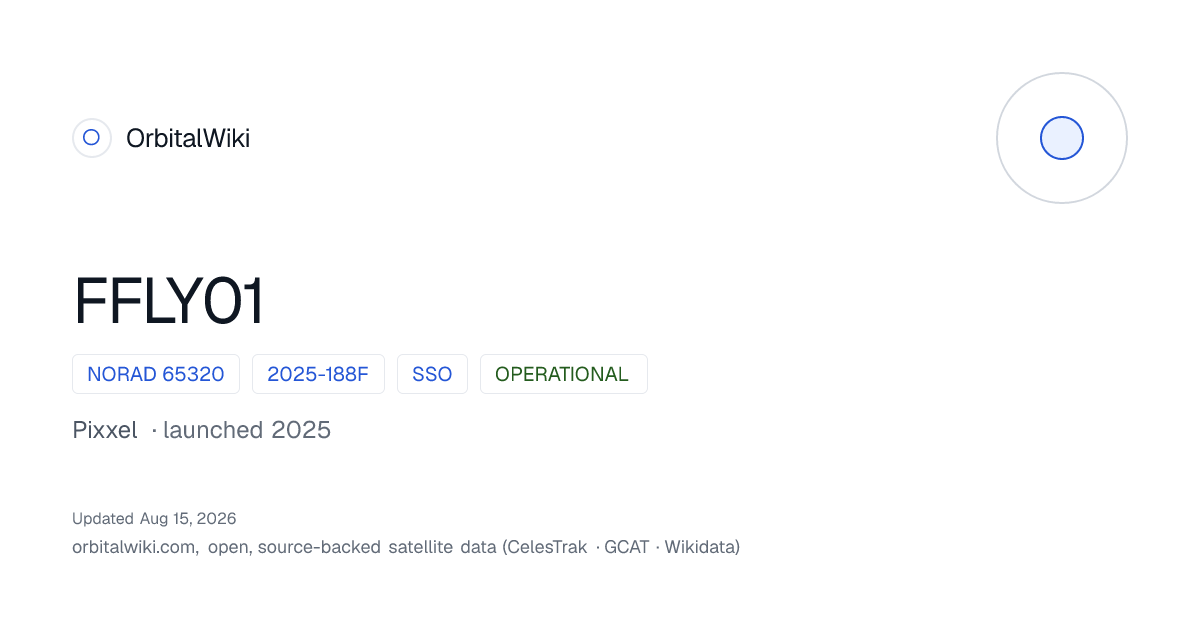Image resolution: width=1200 pixels, height=630 pixels.
Task: Click the green OPERATIONAL status badge
Action: pyautogui.click(x=563, y=374)
